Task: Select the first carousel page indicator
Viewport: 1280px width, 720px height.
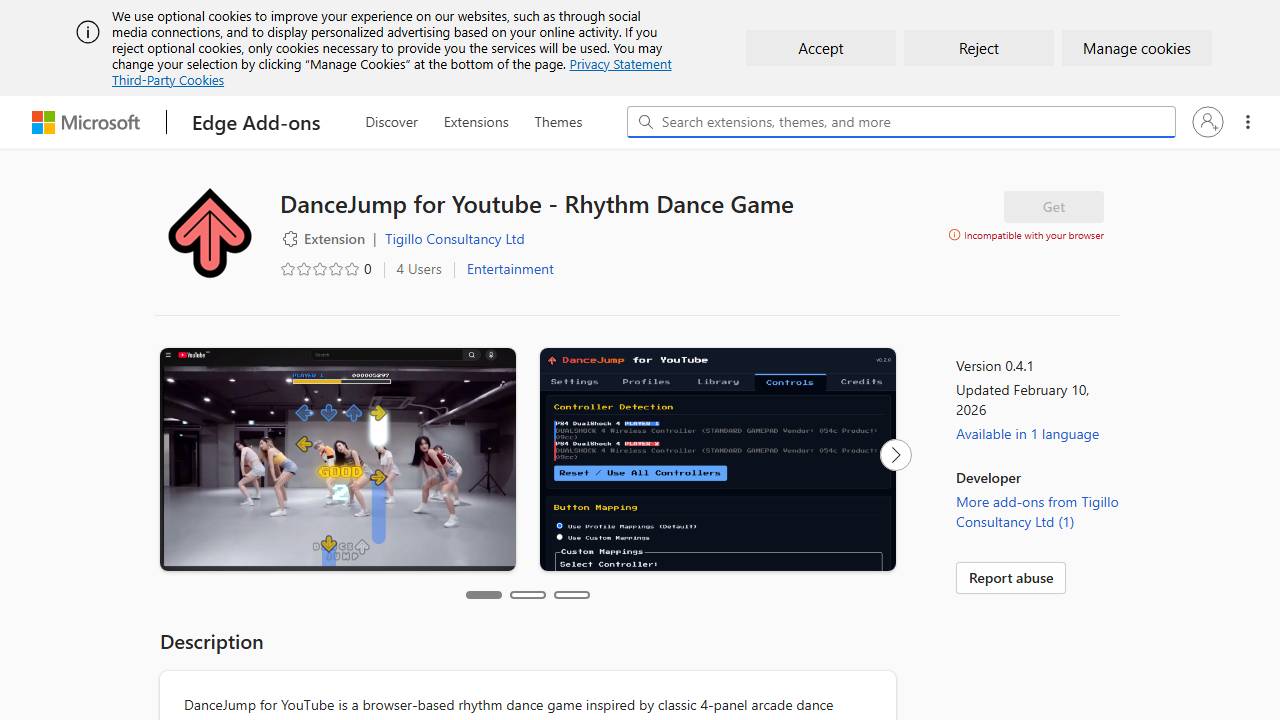Action: pyautogui.click(x=484, y=595)
